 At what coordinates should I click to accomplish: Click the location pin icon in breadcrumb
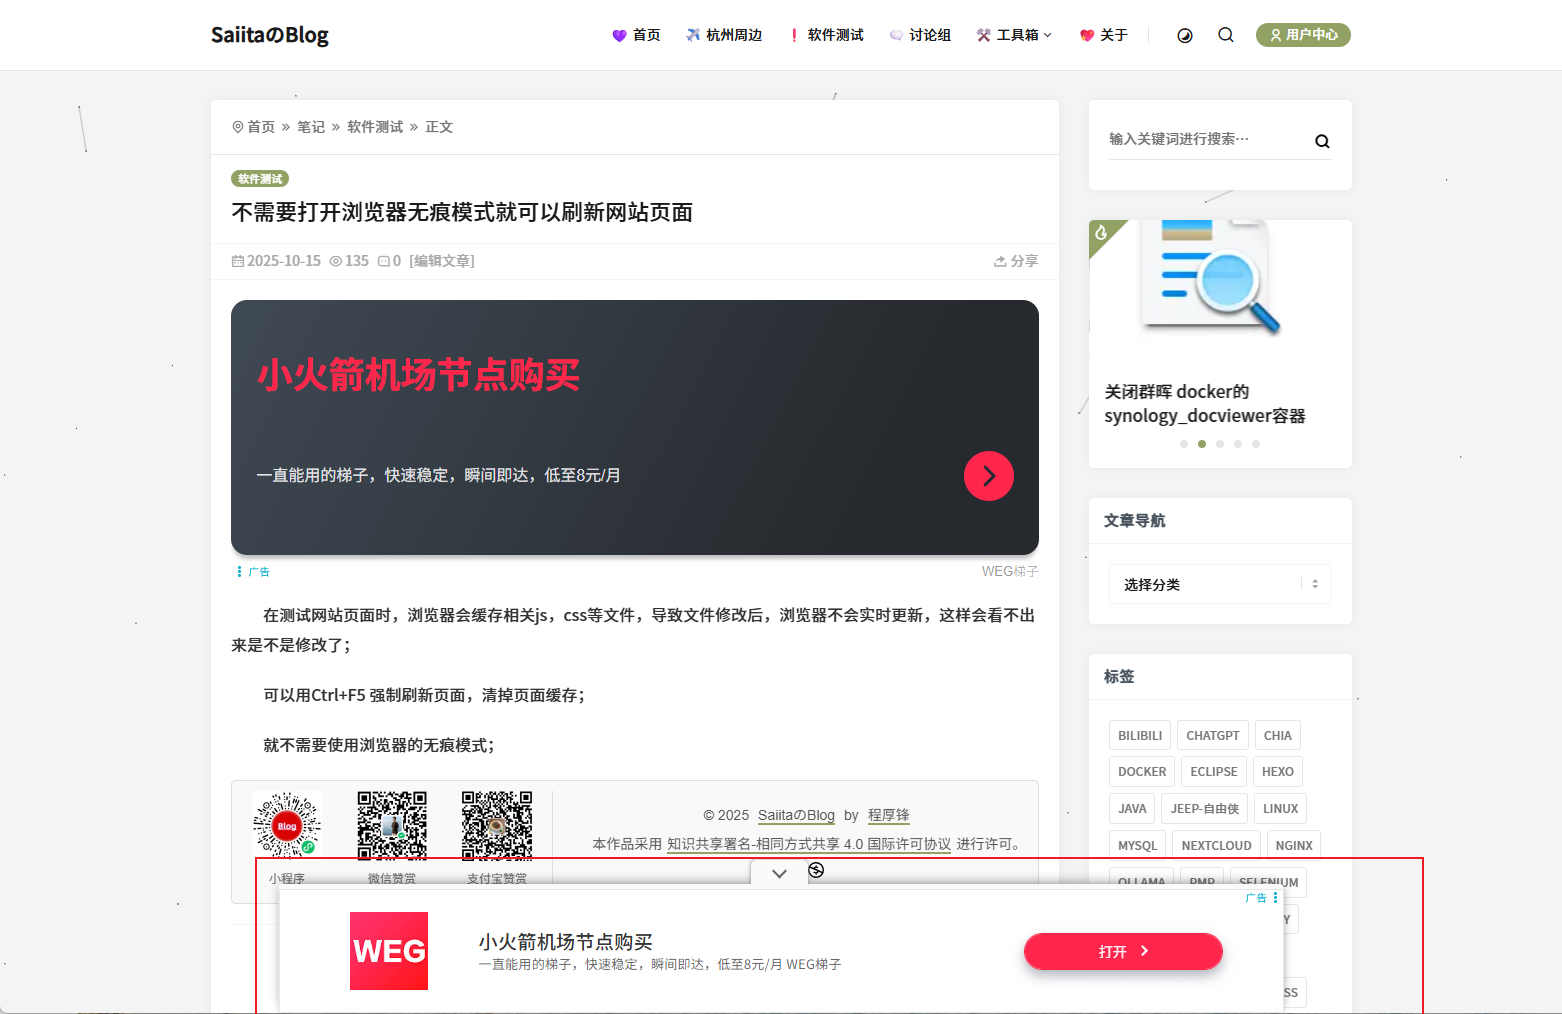pyautogui.click(x=236, y=126)
